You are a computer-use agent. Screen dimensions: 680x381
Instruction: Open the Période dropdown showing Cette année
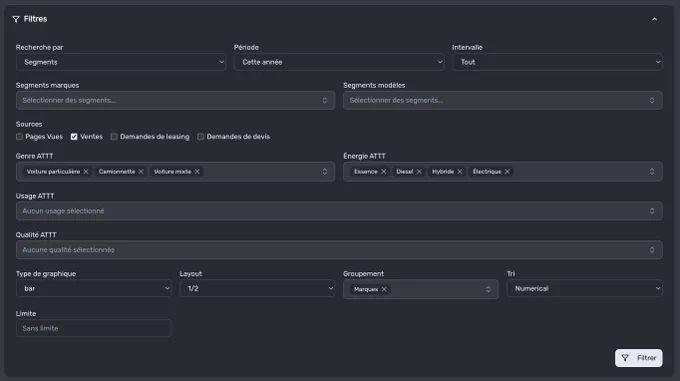(339, 62)
